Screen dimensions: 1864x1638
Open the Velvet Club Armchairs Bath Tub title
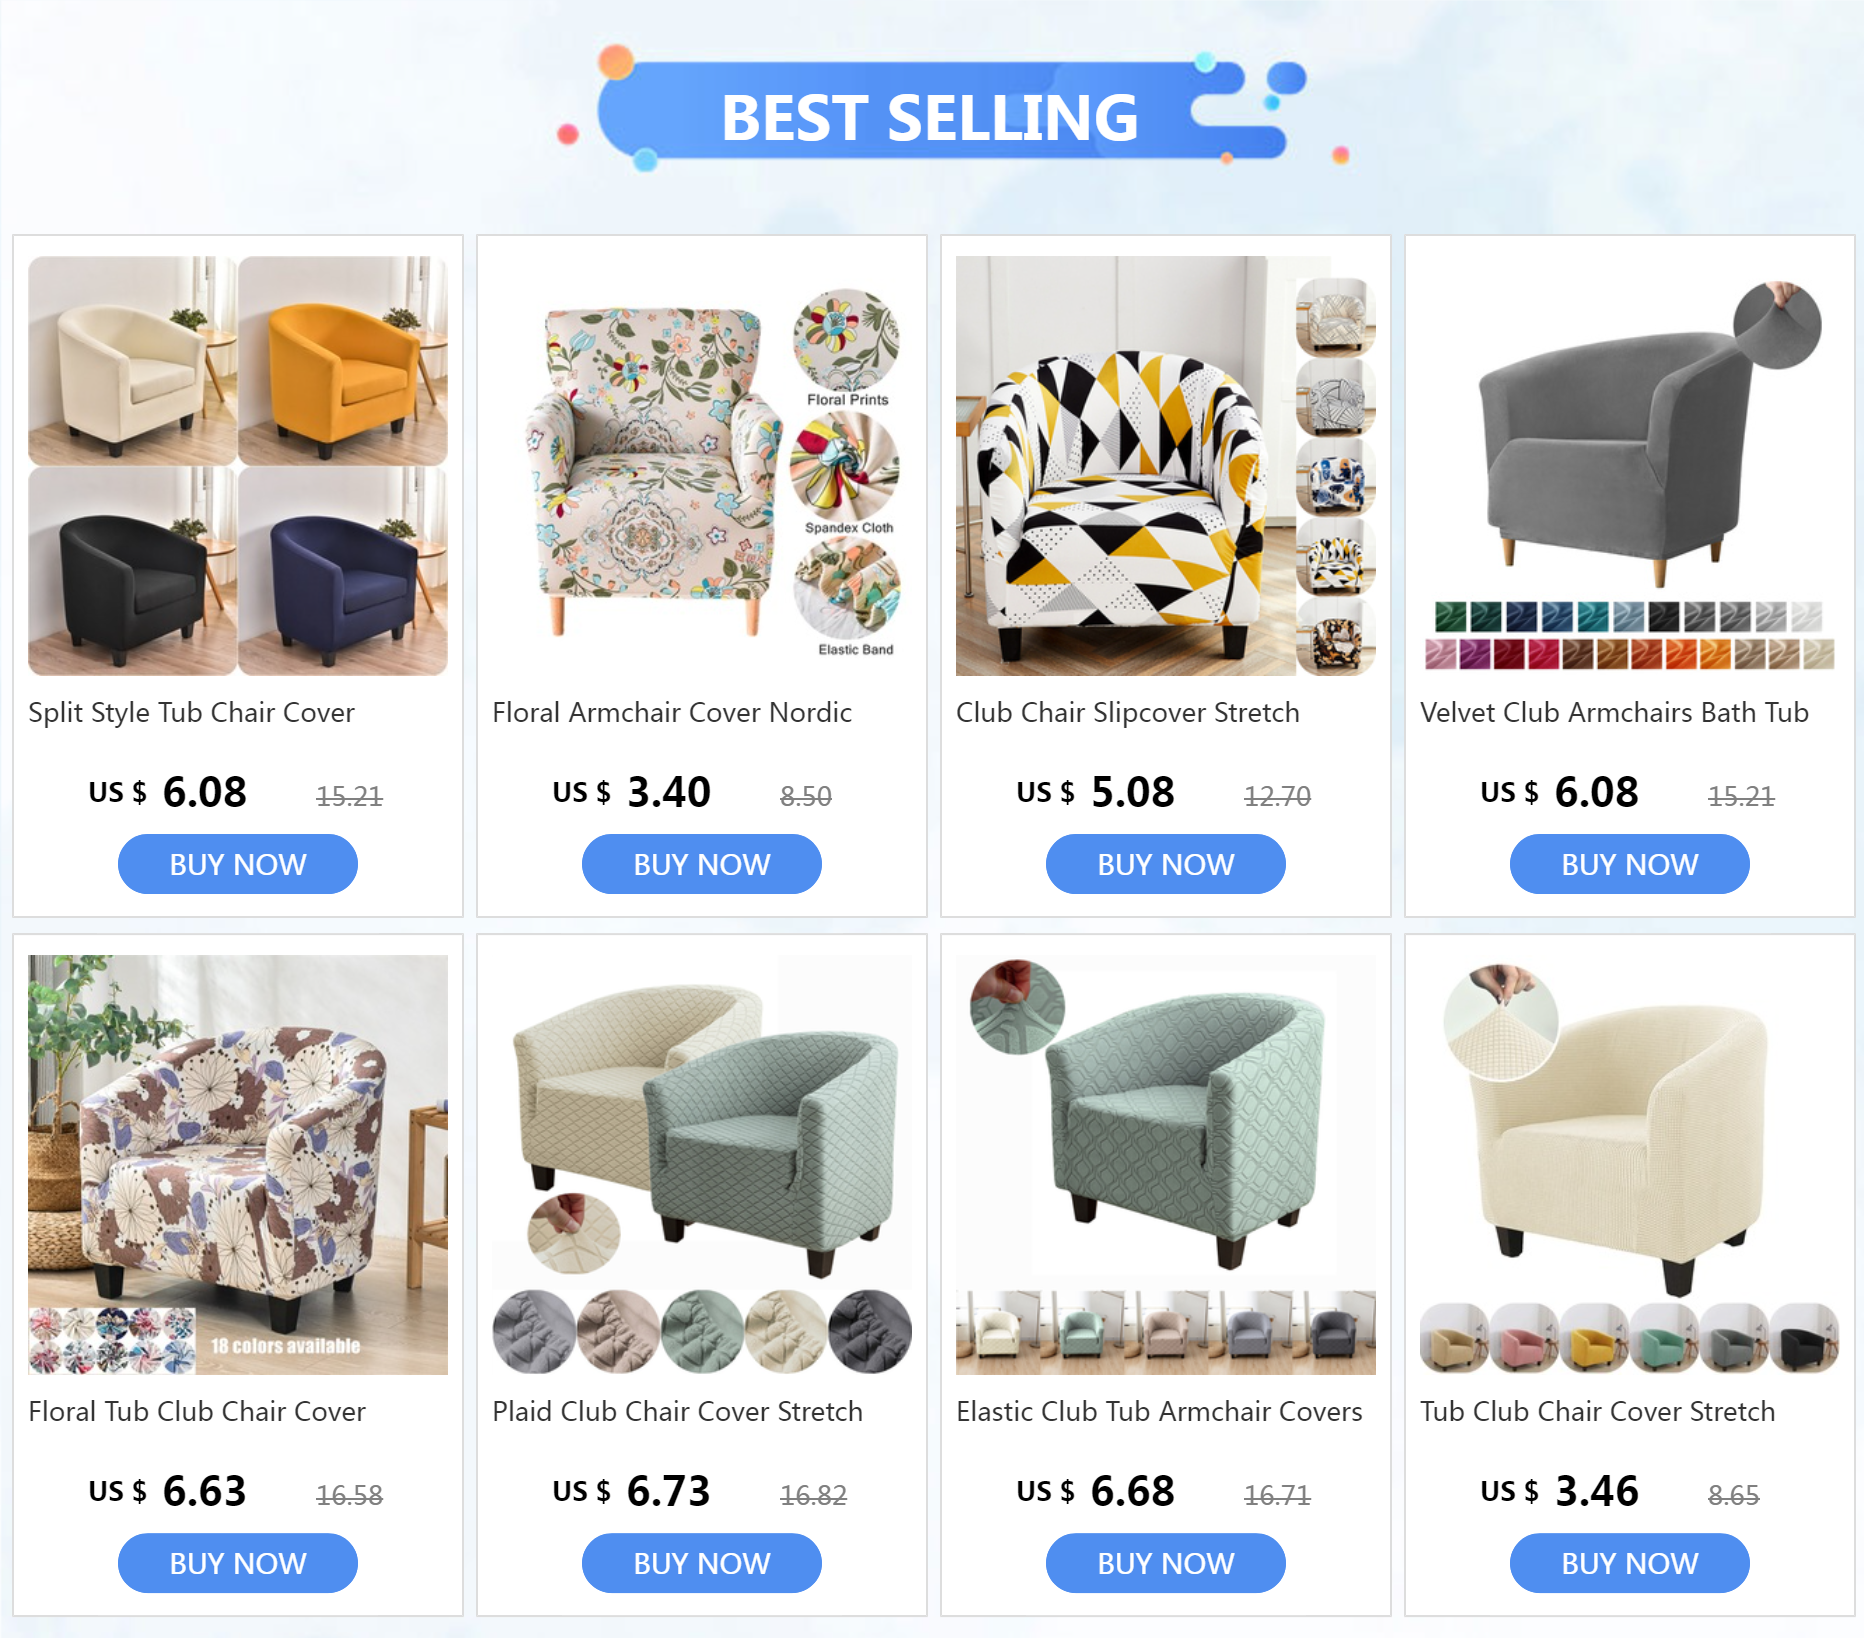(x=1614, y=712)
